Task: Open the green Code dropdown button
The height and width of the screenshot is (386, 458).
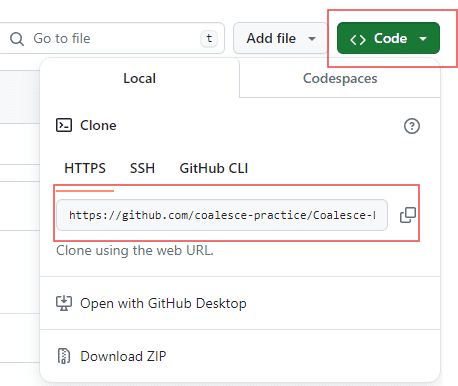Action: click(388, 38)
